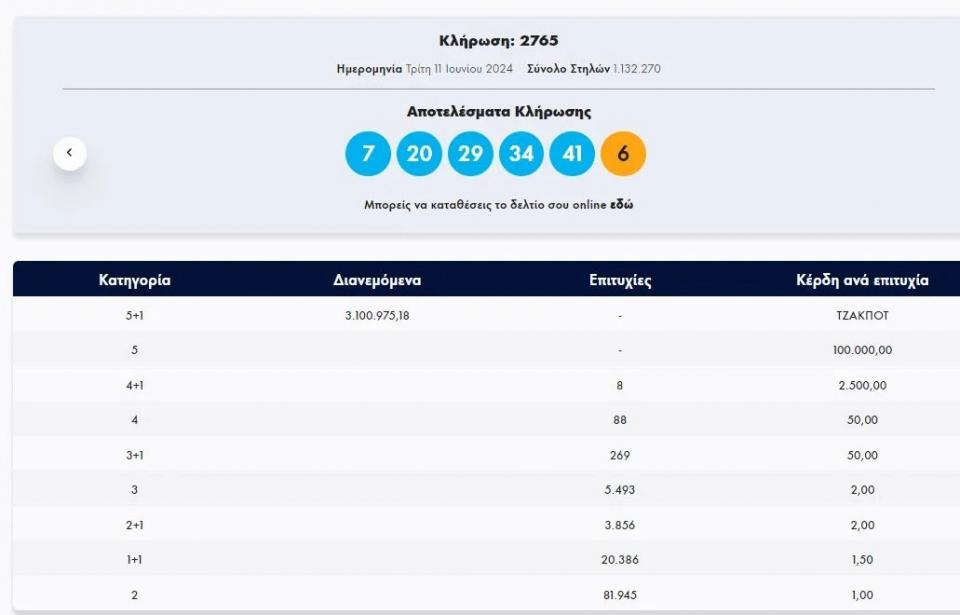Click the blue ball numbered 7
This screenshot has width=960, height=615.
coord(368,154)
